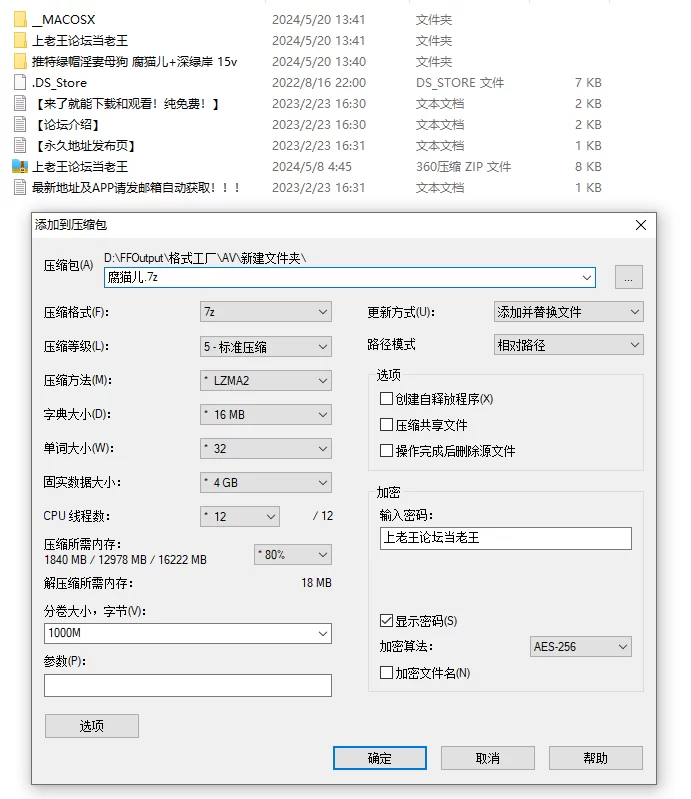This screenshot has height=799, width=691.
Task: Open the 字典大小 dropdown showing 16 MB
Action: 265,415
